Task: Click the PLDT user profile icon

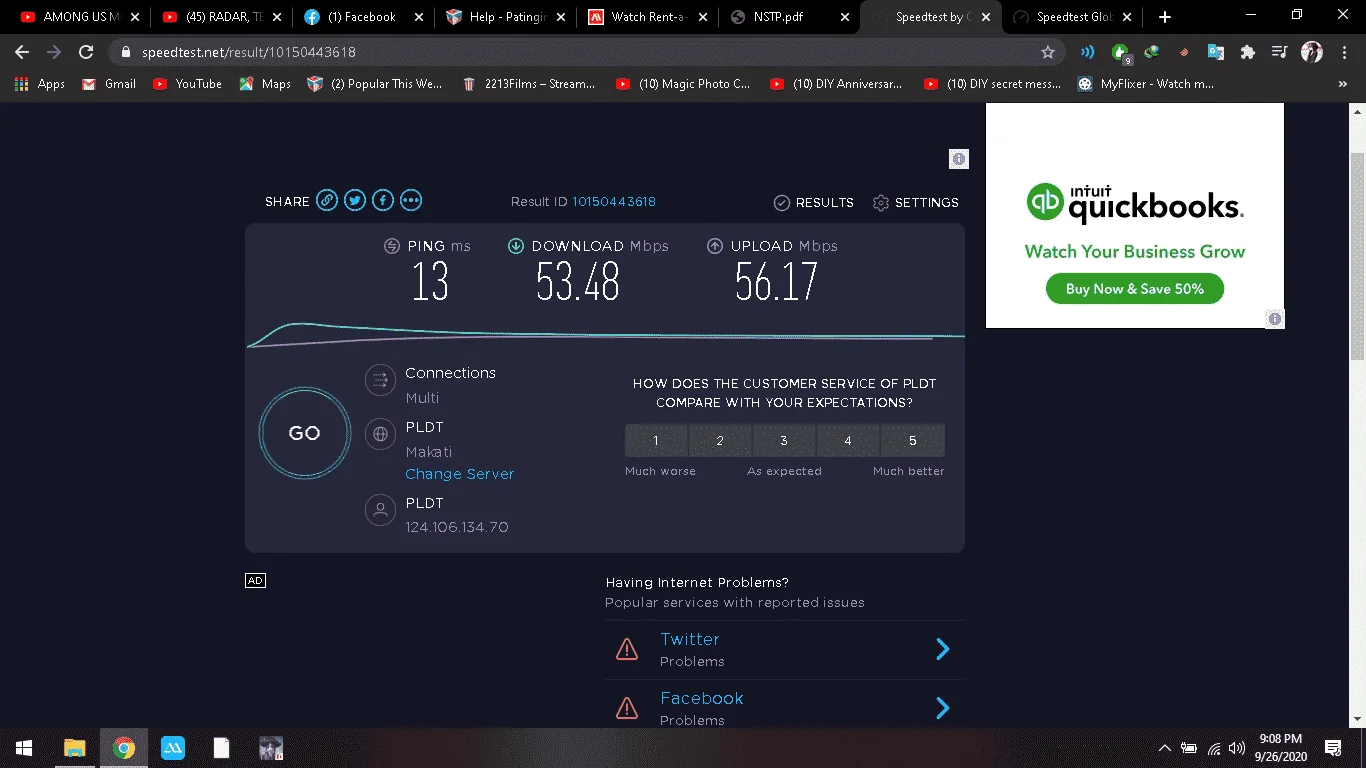Action: [380, 510]
